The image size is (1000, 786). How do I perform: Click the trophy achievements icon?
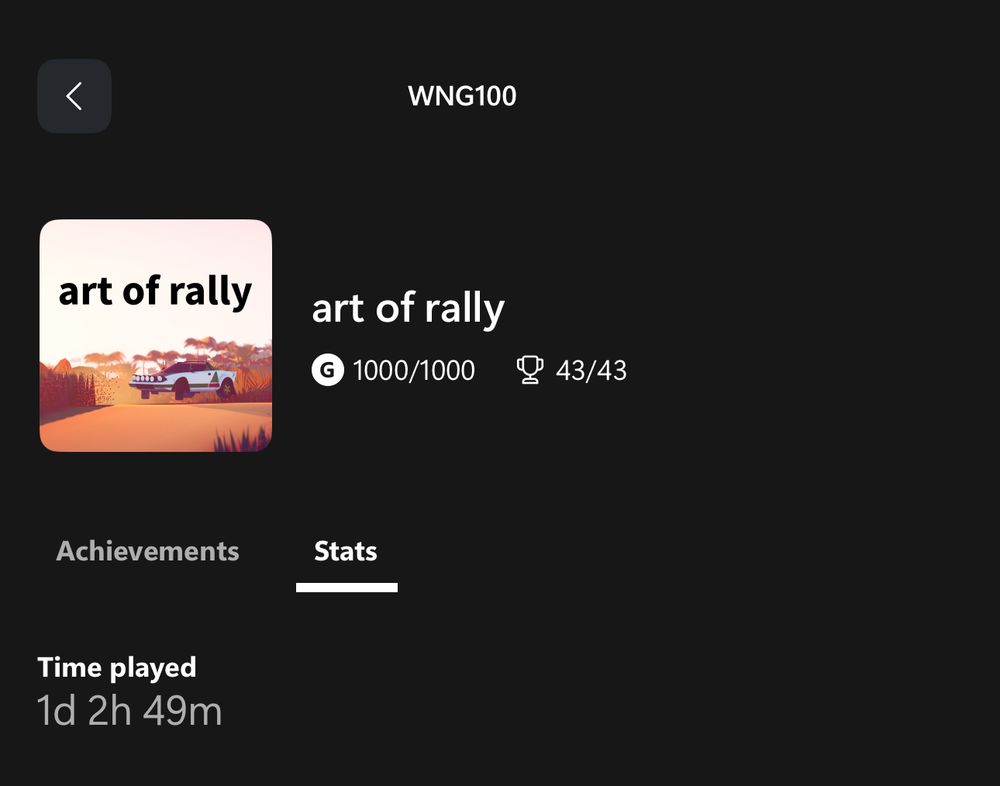click(x=530, y=371)
